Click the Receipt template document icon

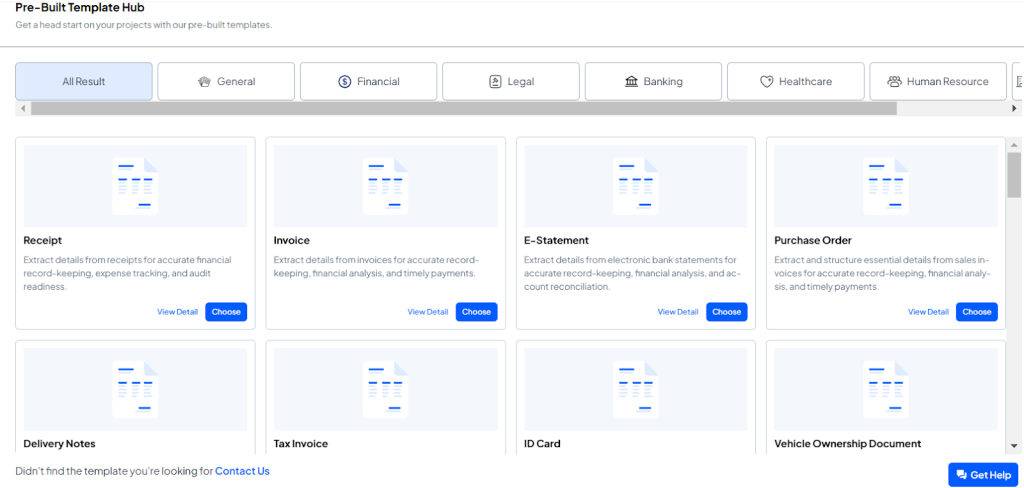click(135, 186)
